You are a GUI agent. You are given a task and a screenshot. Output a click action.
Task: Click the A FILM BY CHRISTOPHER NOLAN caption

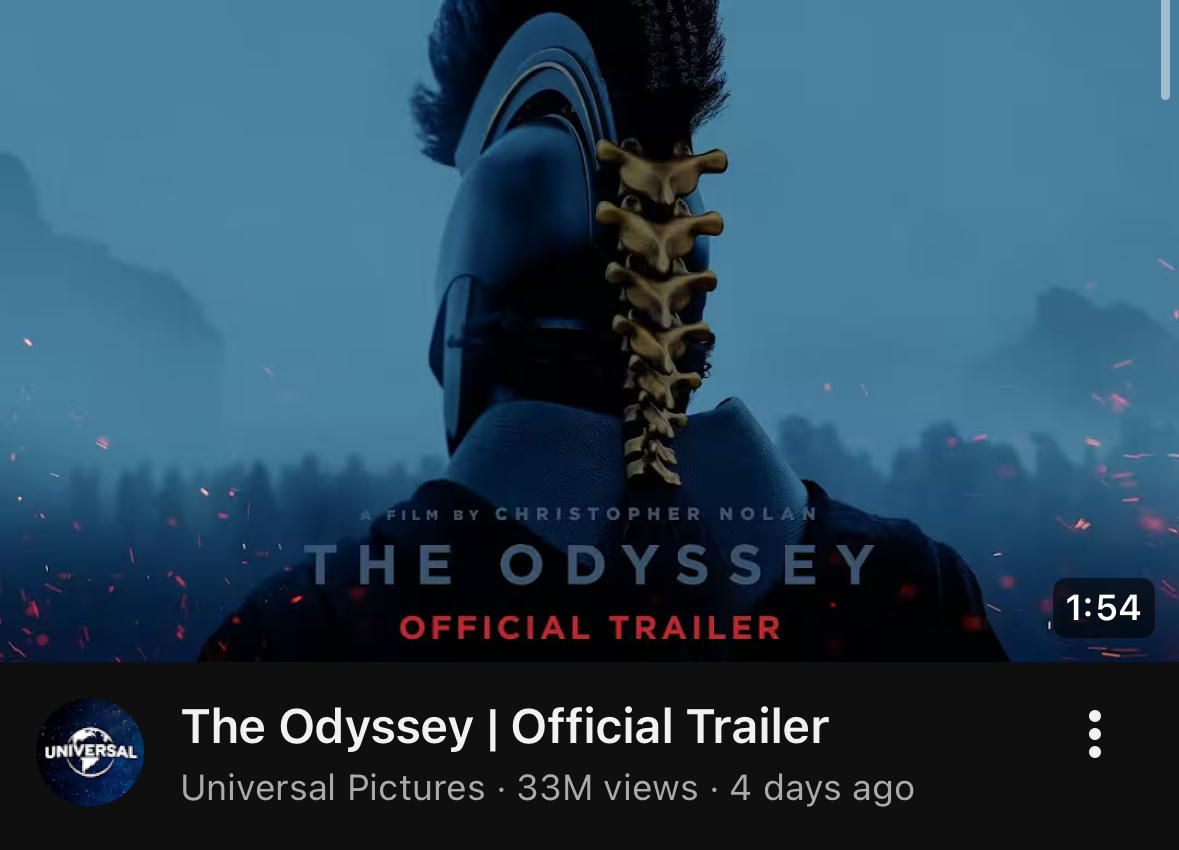click(x=590, y=514)
